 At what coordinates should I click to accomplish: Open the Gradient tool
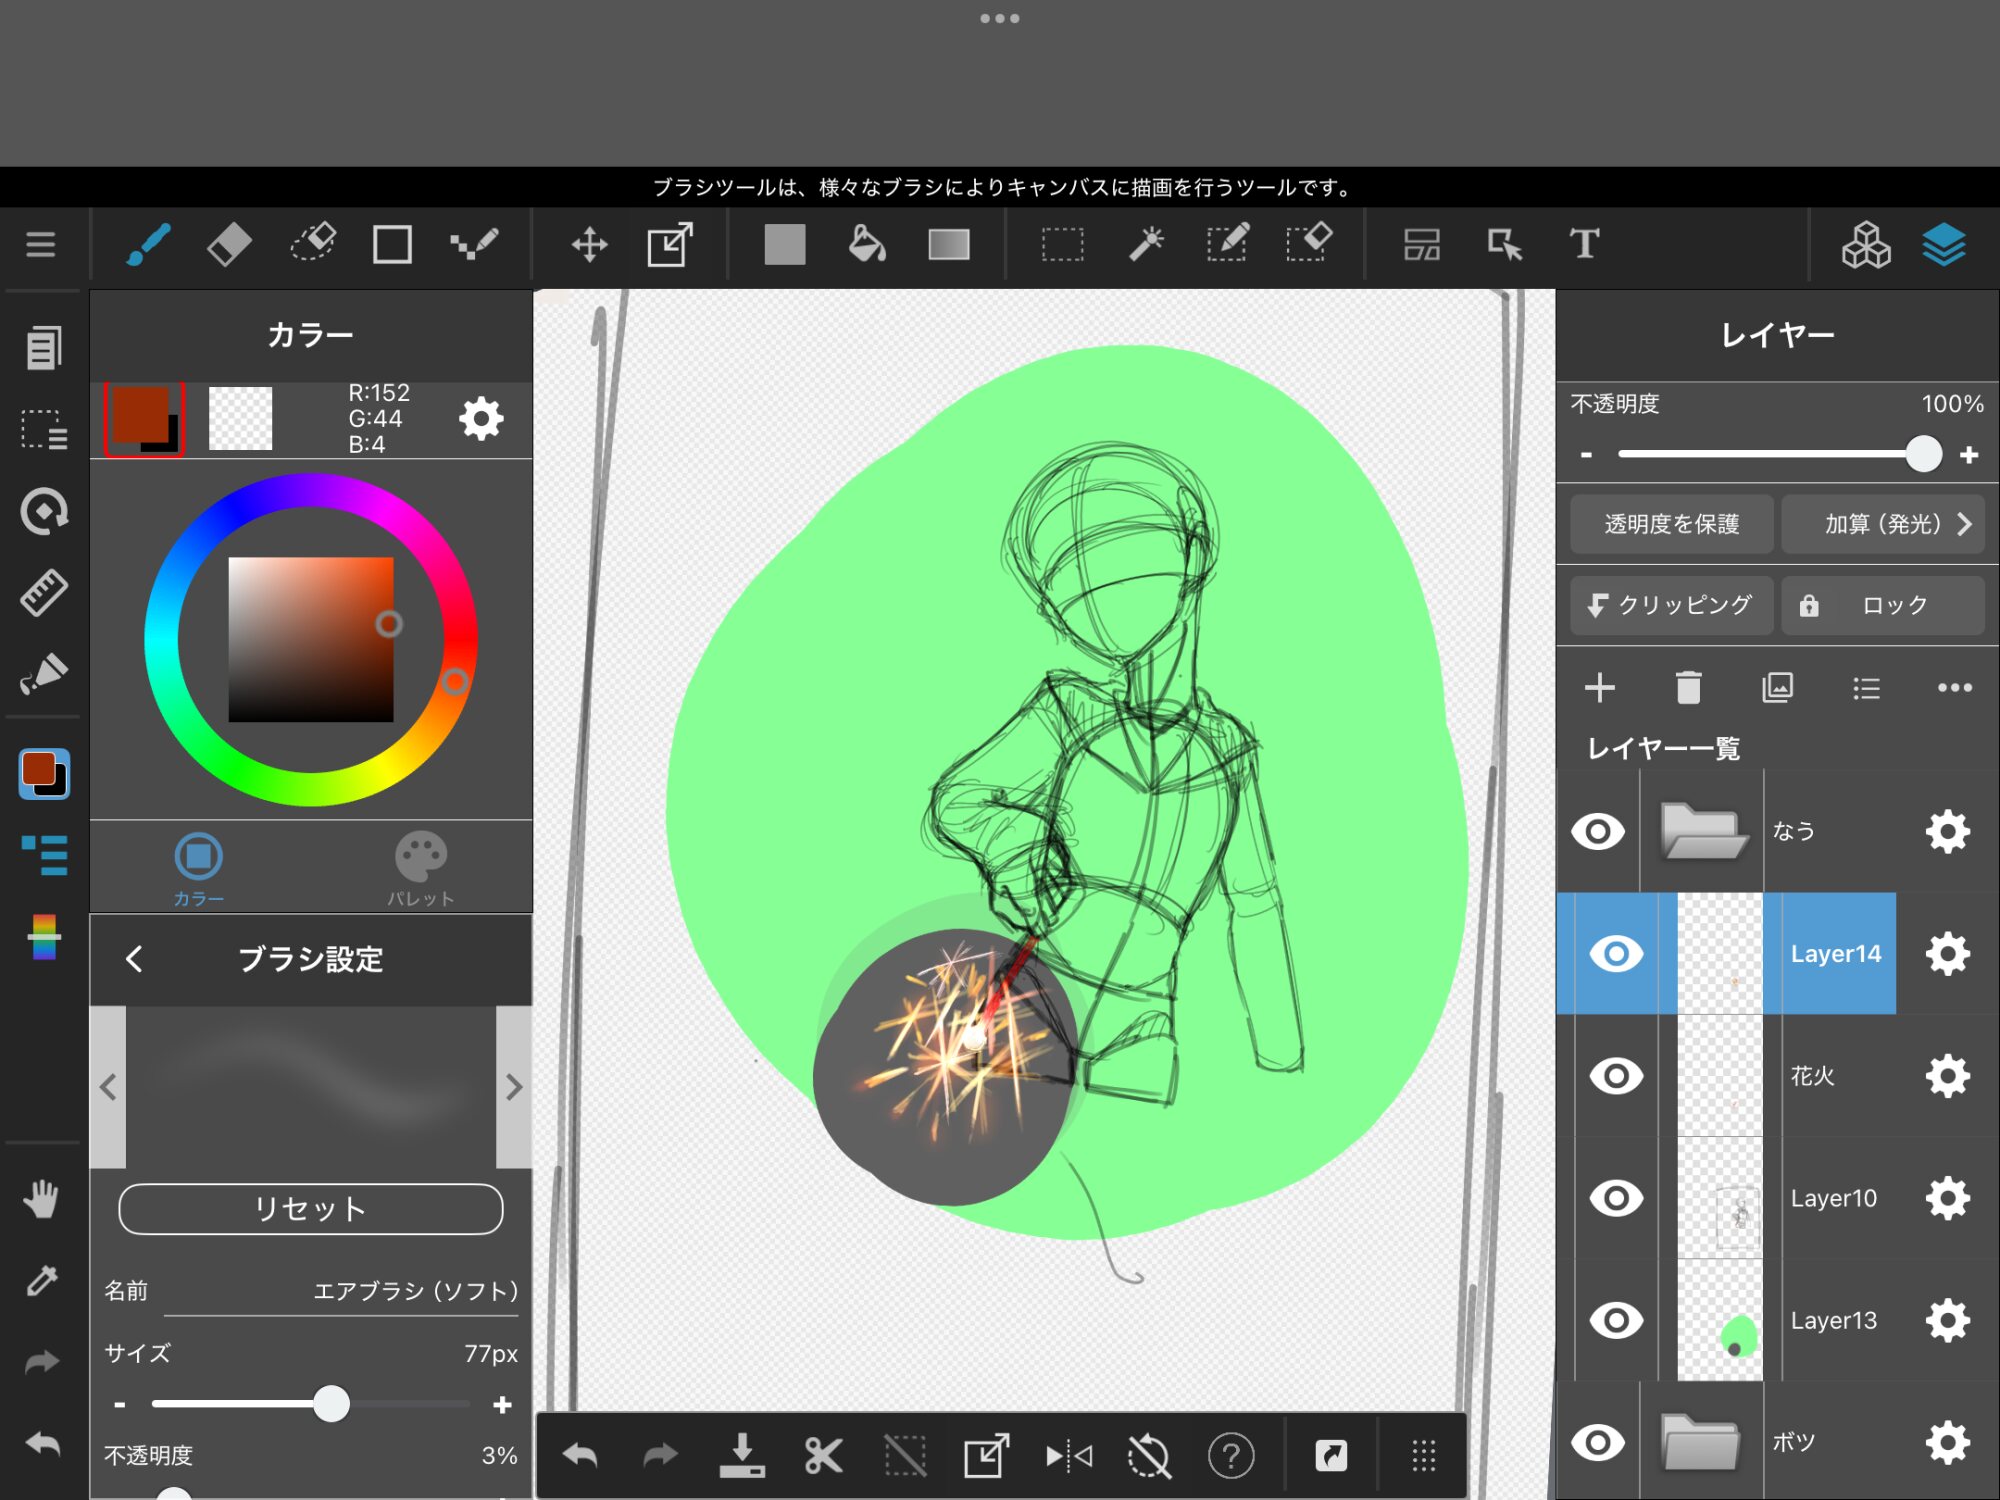[948, 245]
